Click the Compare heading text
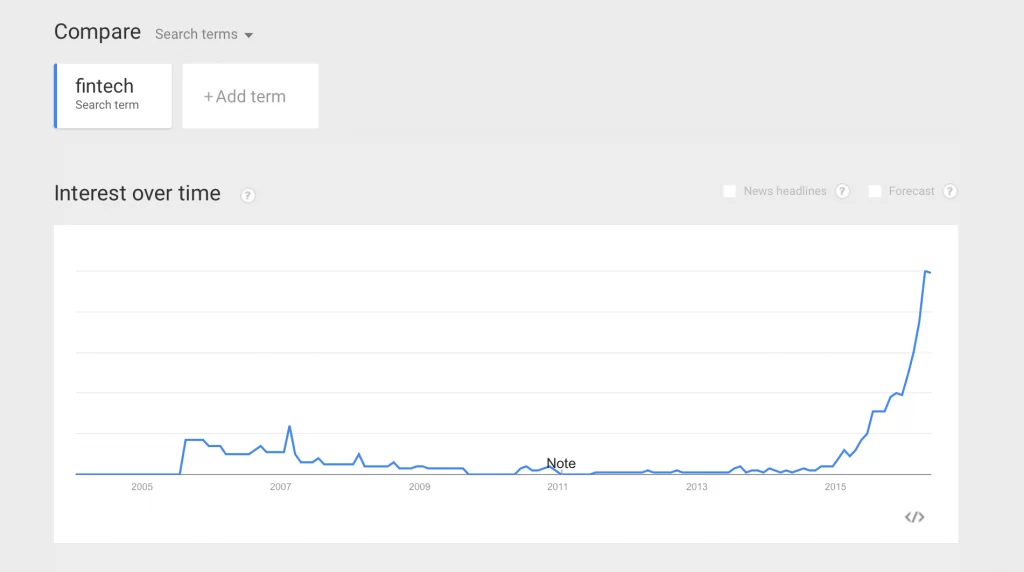Image resolution: width=1024 pixels, height=572 pixels. (x=97, y=32)
